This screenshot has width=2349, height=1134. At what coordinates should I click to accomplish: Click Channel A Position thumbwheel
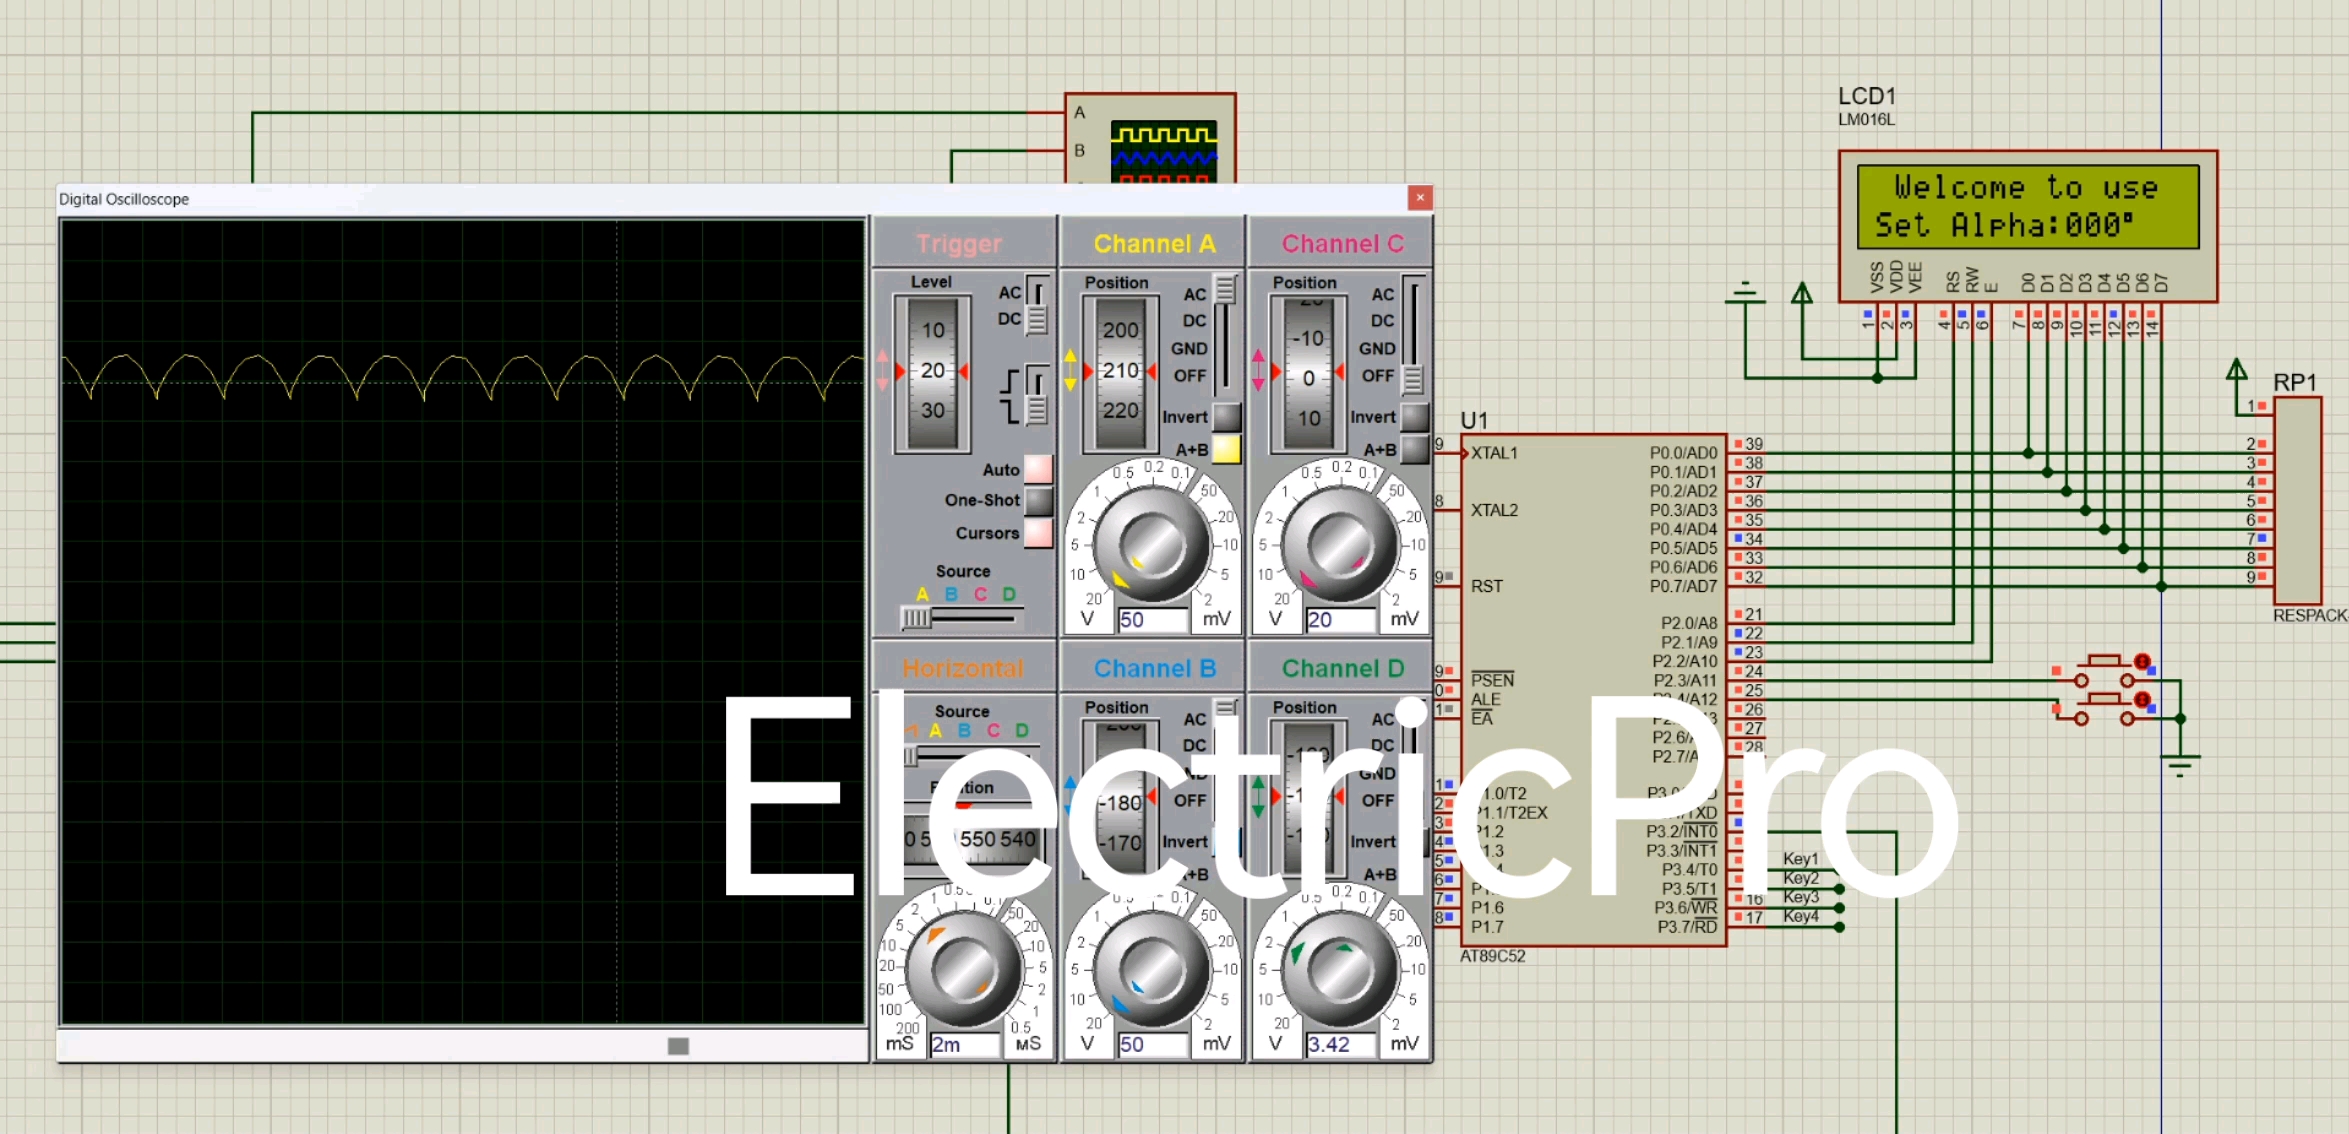(x=1120, y=372)
